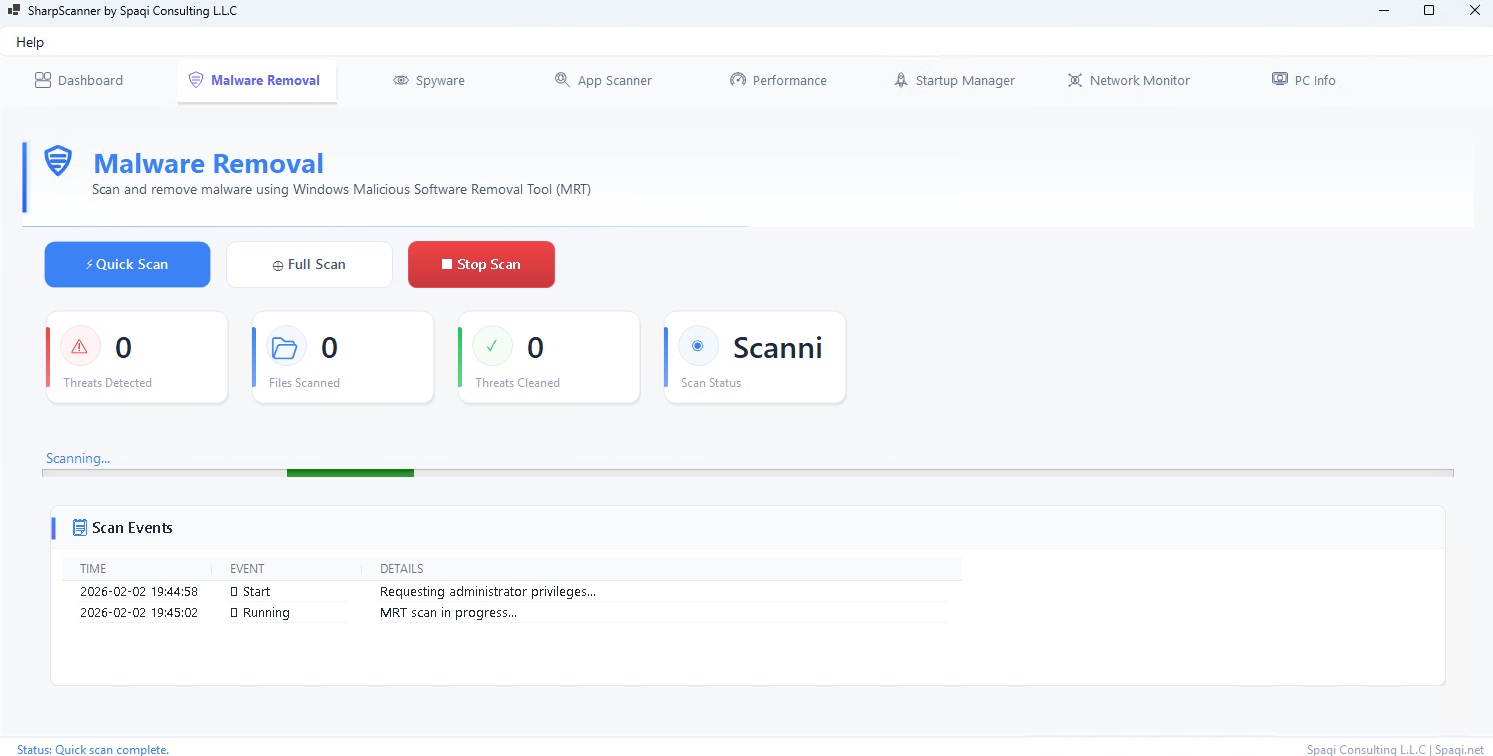Screen dimensions: 1493x756
Task: Open the Help menu
Action: [30, 42]
